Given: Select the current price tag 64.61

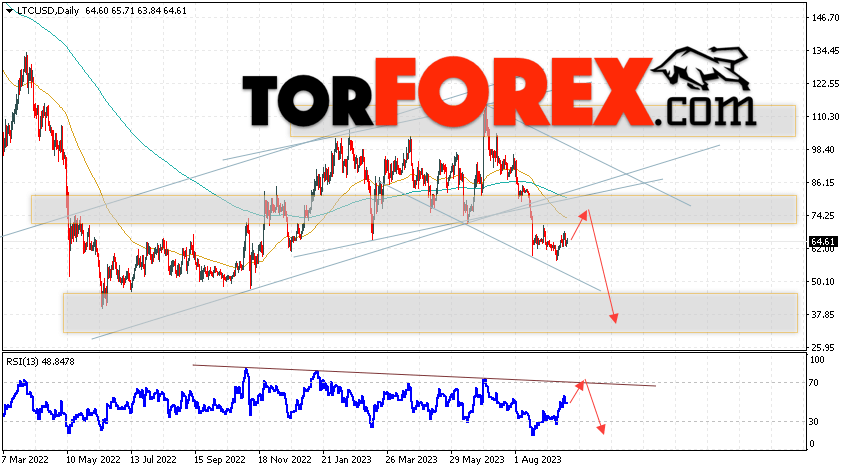Looking at the screenshot, I should [x=823, y=242].
